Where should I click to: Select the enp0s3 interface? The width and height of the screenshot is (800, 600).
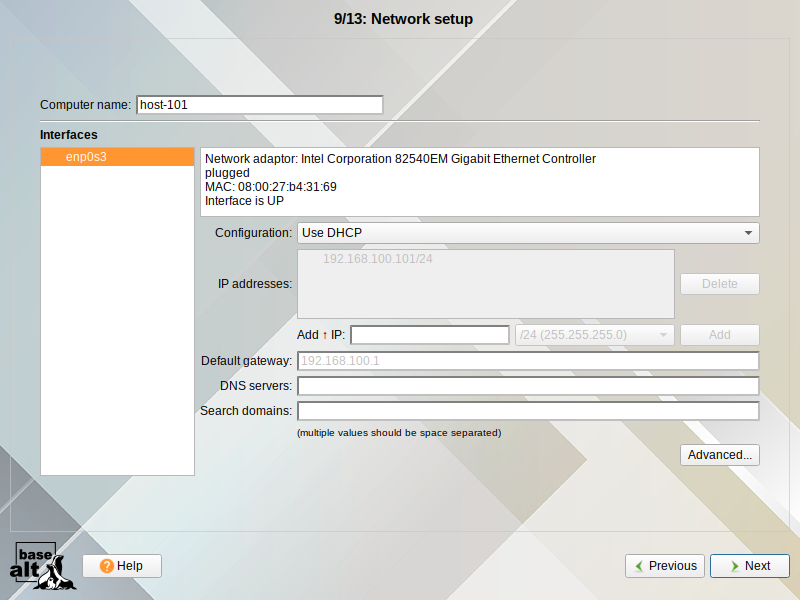(117, 157)
